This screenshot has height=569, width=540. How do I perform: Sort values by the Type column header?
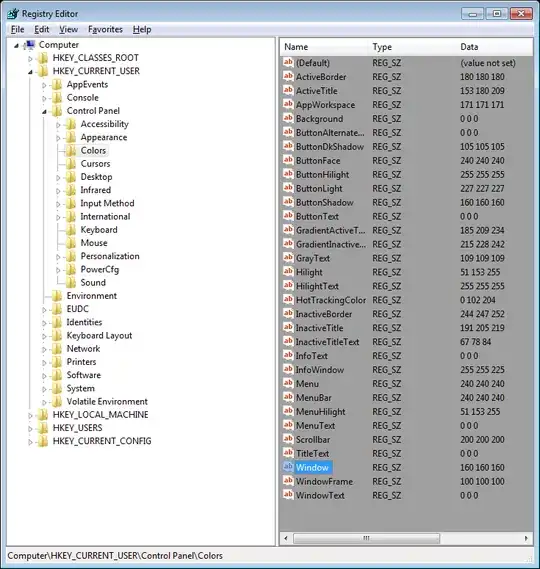[x=413, y=47]
